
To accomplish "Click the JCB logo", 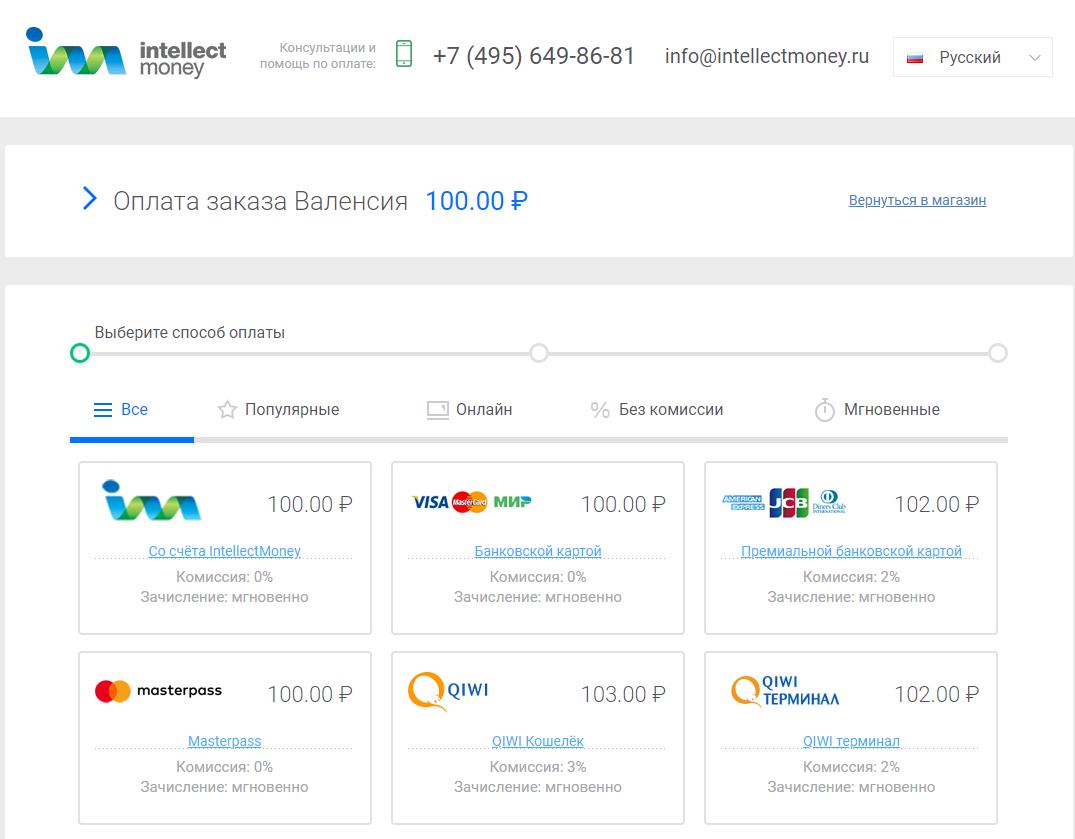I will (x=788, y=502).
